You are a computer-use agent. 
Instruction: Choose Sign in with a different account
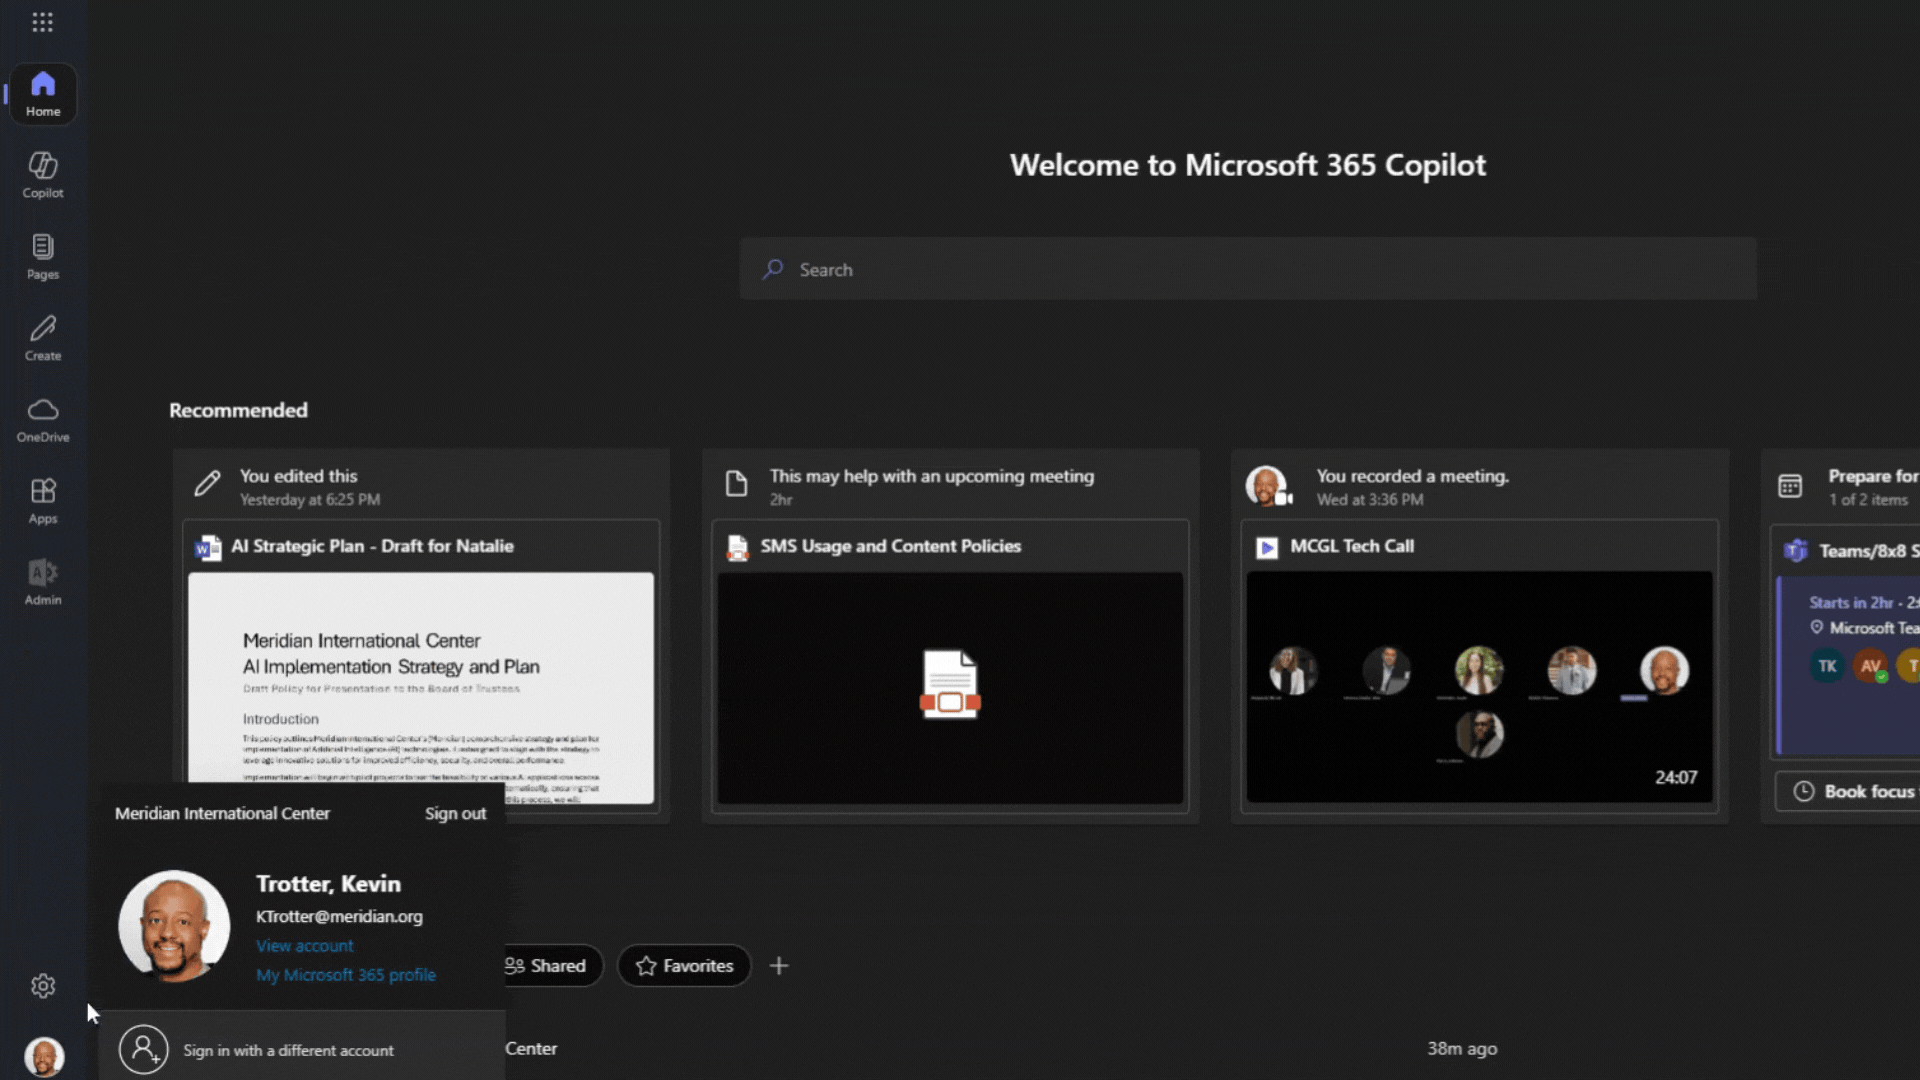coord(288,1051)
